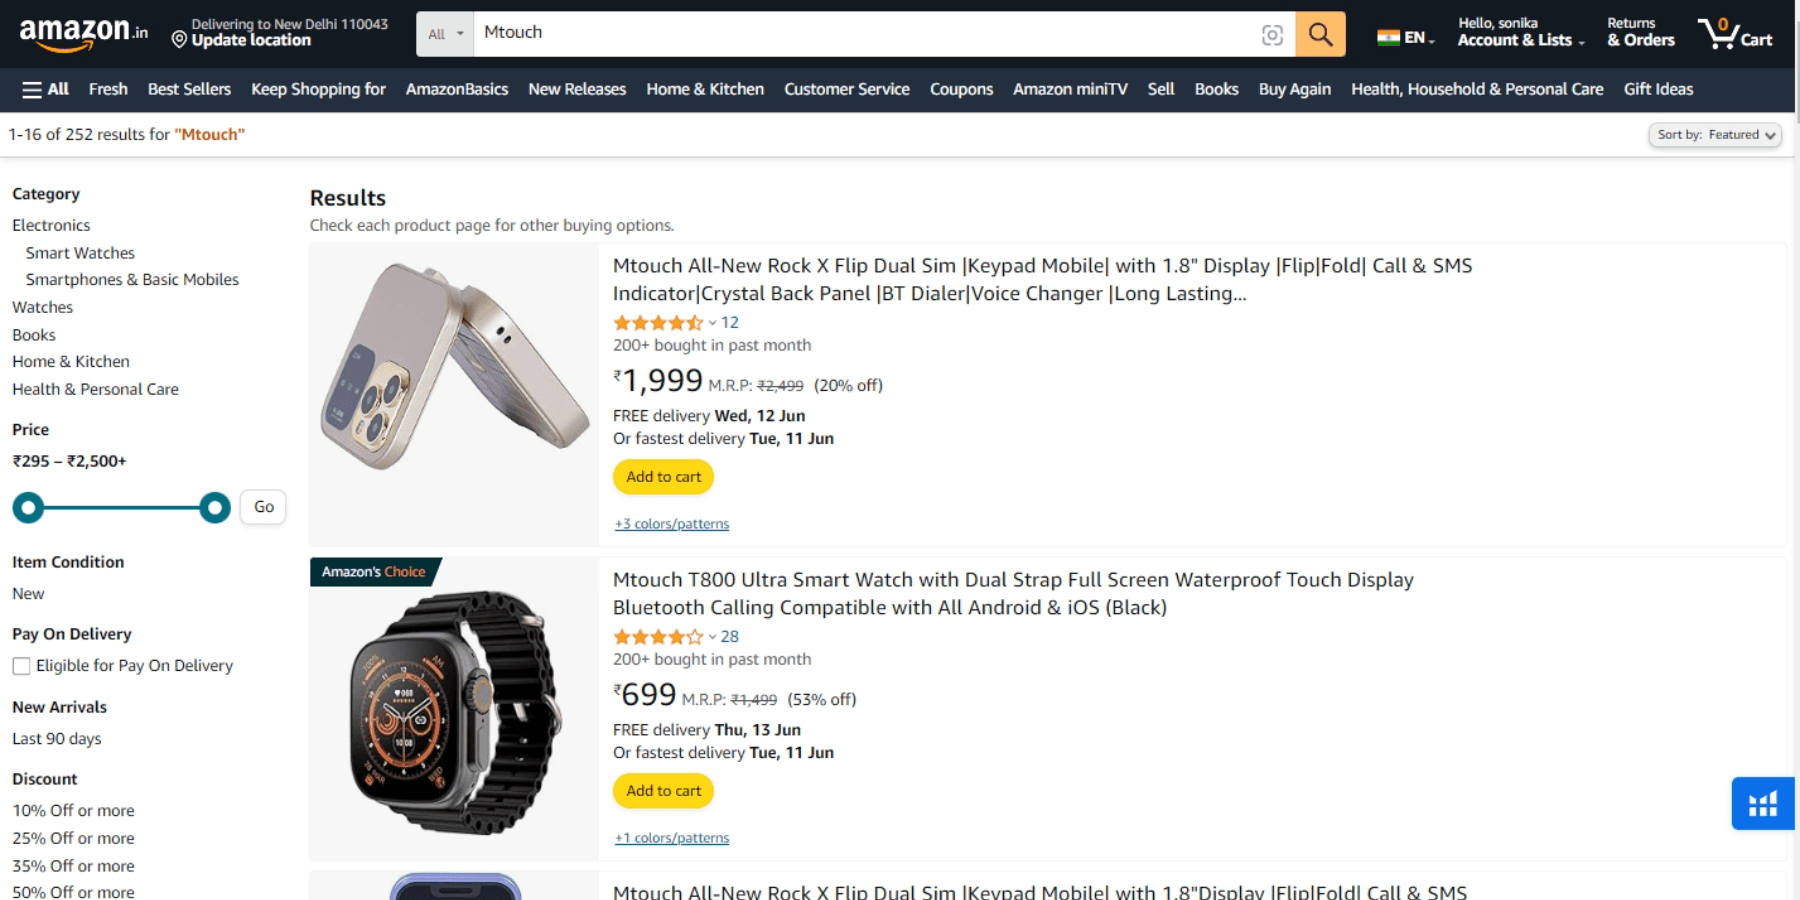The image size is (1800, 900).
Task: Click the India flag language icon
Action: tap(1388, 38)
